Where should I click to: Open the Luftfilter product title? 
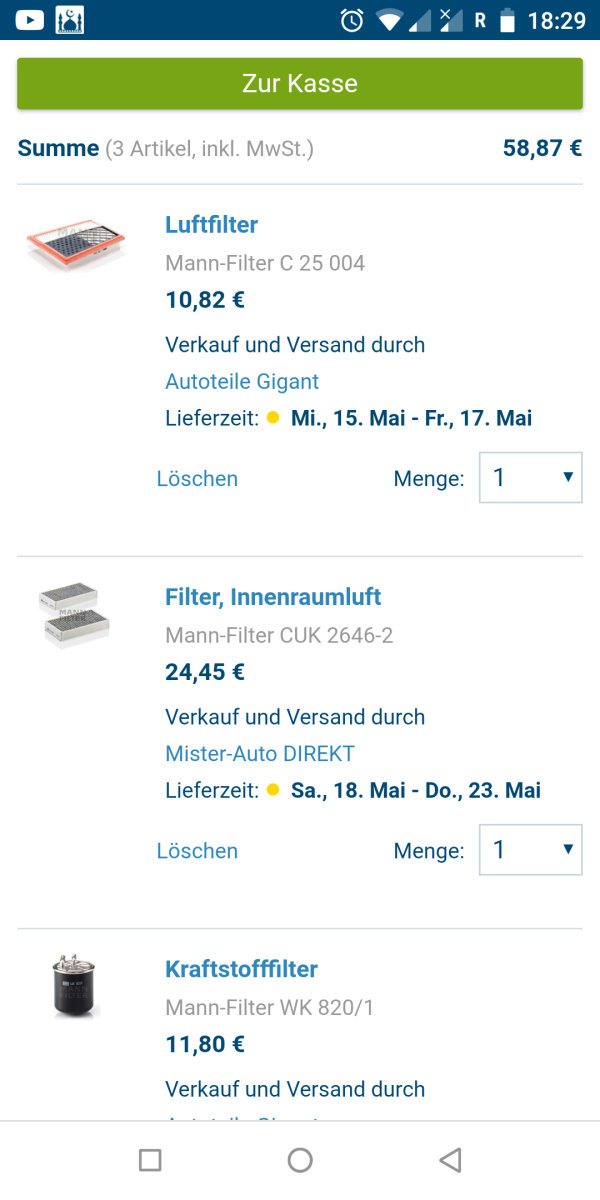point(211,225)
